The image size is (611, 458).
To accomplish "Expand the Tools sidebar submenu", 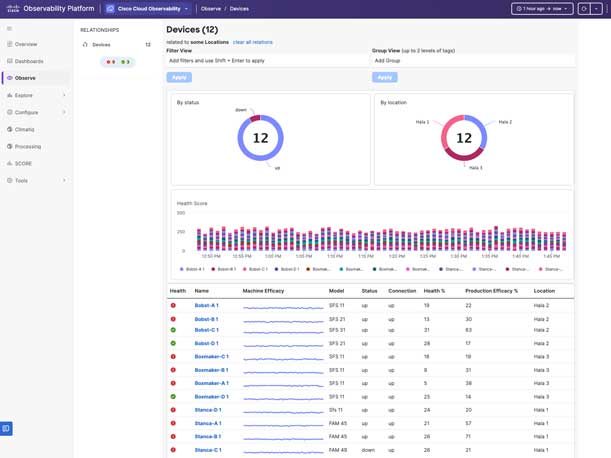I will coord(64,180).
